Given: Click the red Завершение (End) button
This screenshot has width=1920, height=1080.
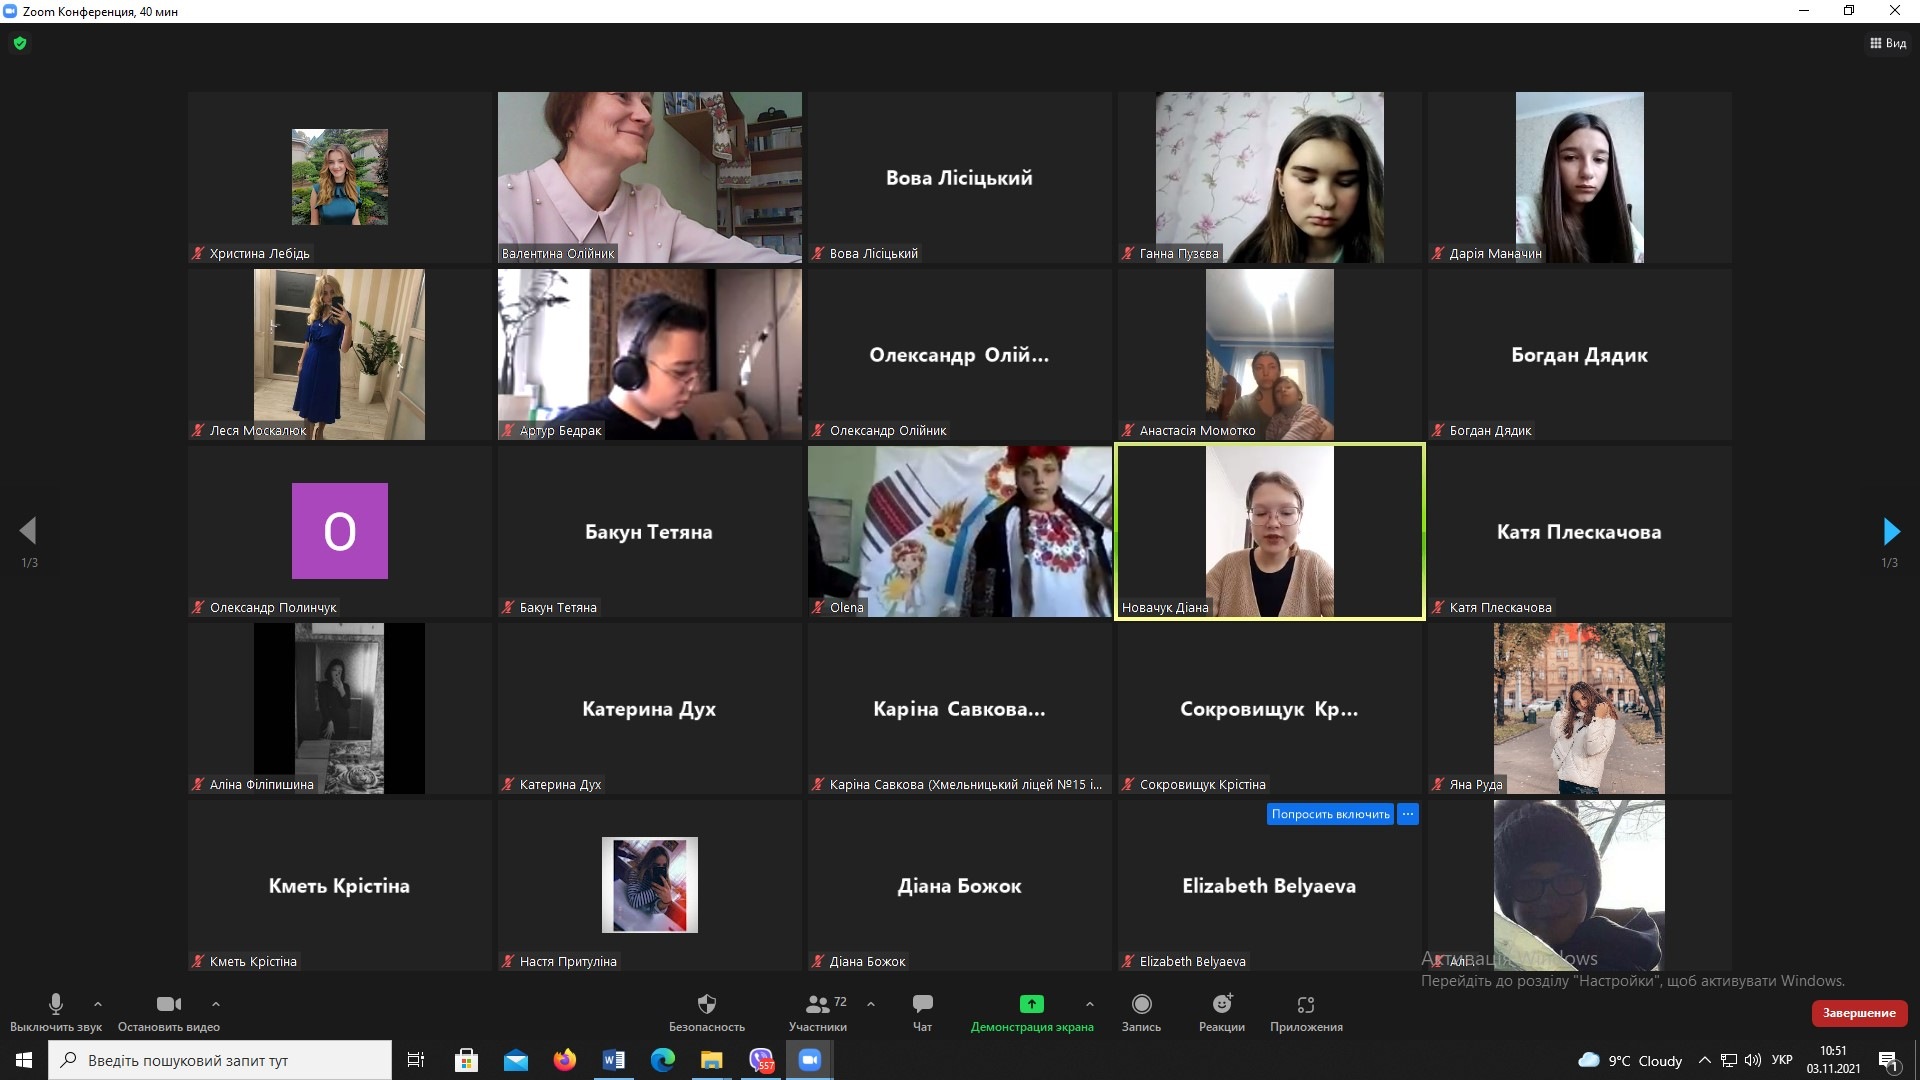Looking at the screenshot, I should 1858,1013.
